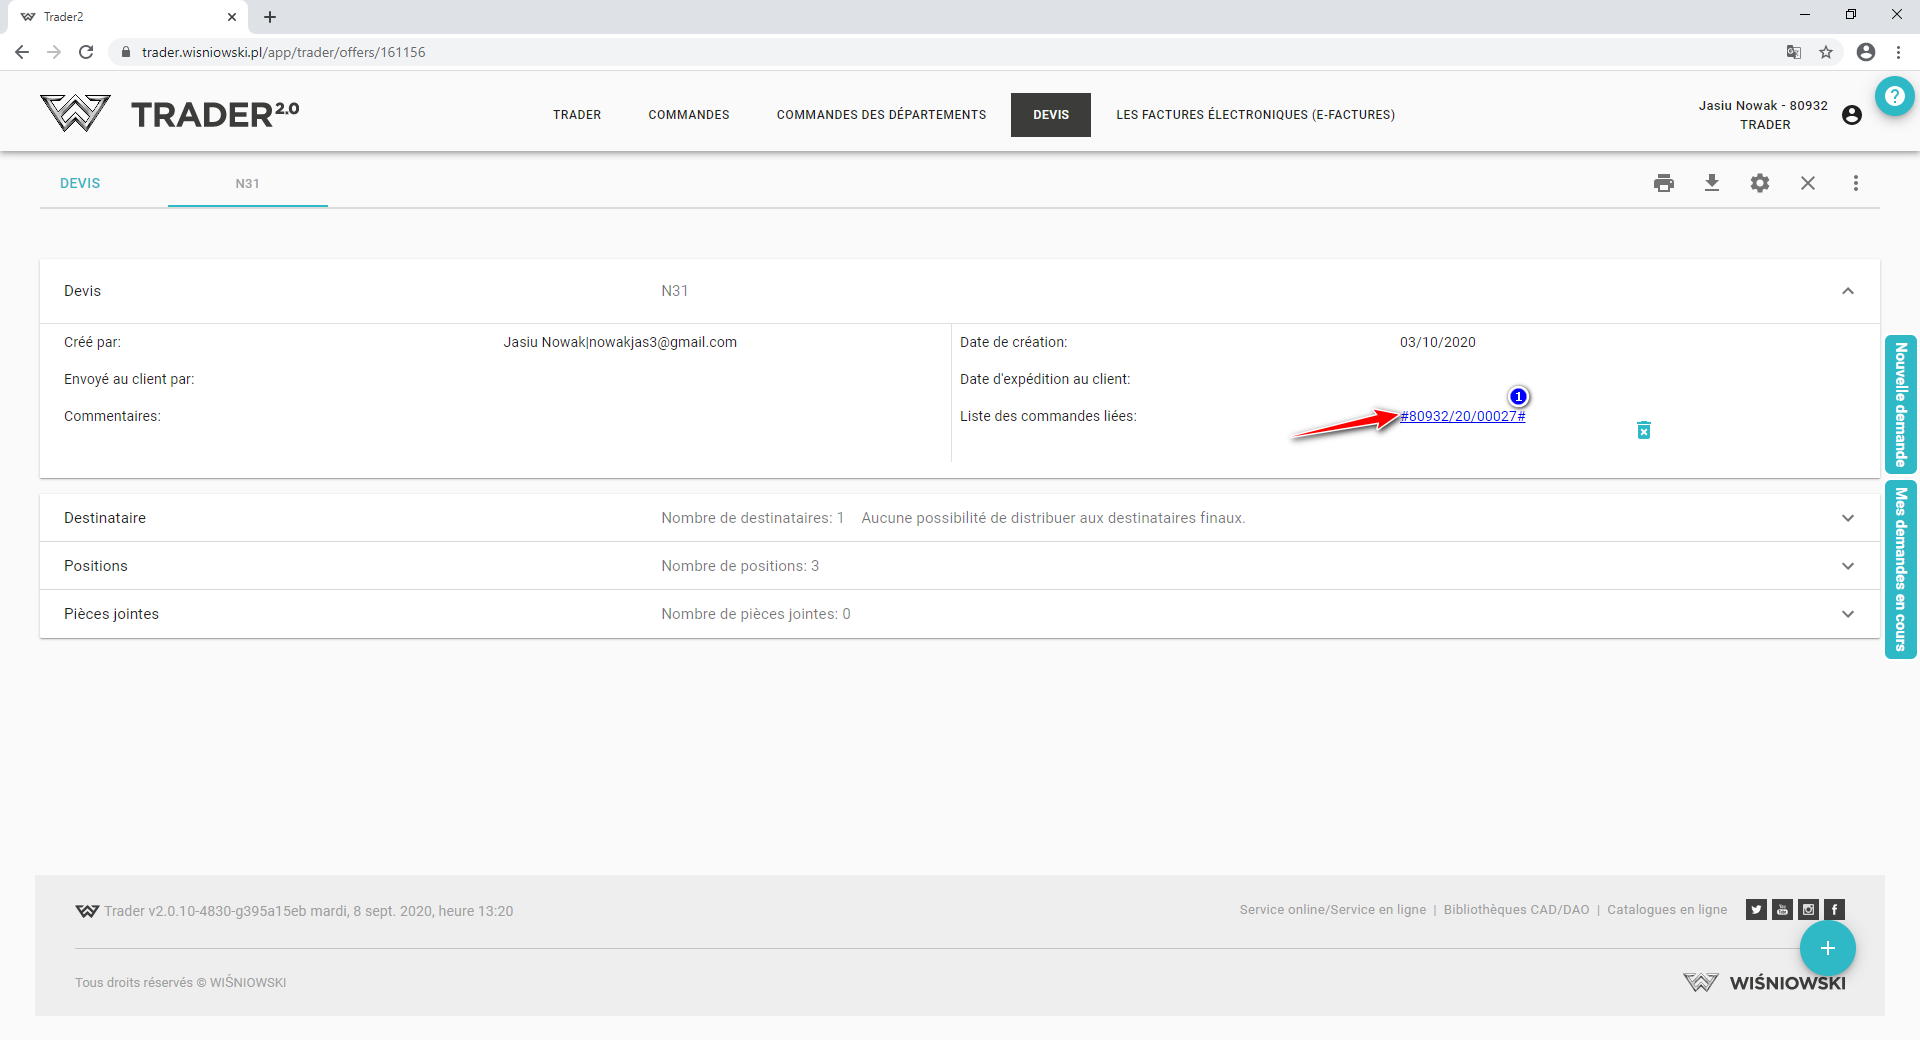Close the N31 quote with the X icon
This screenshot has width=1920, height=1040.
click(x=1808, y=183)
